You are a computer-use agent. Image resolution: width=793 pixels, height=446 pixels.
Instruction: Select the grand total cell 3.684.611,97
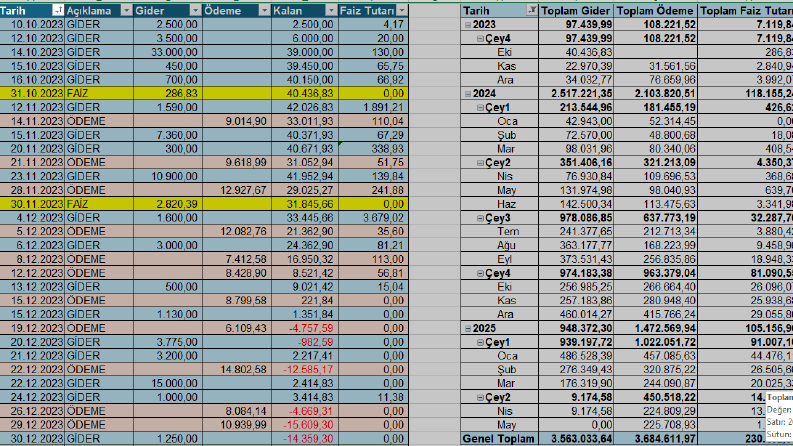pos(655,439)
